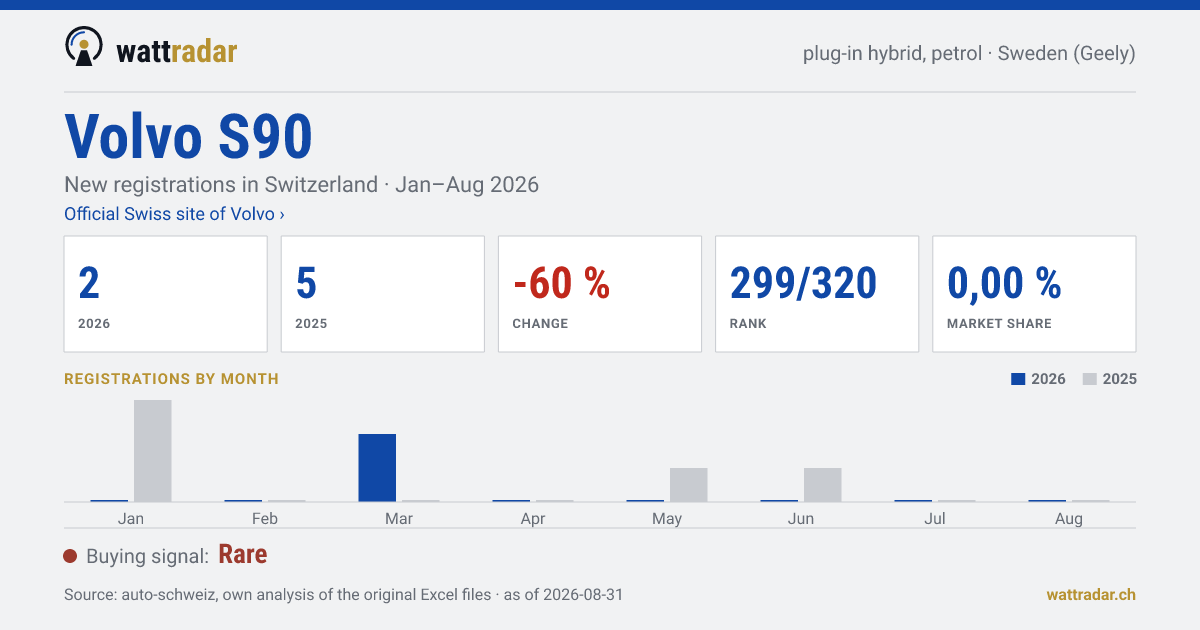Click the Volvo S90 heading
The width and height of the screenshot is (1200, 630).
point(189,136)
